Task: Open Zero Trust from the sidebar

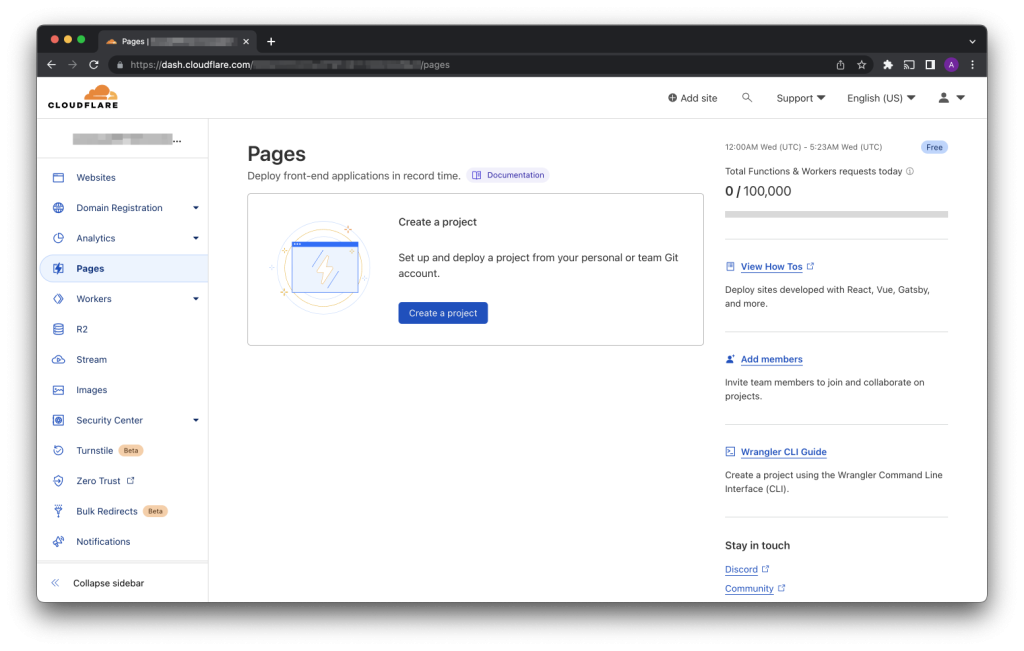Action: pyautogui.click(x=98, y=481)
